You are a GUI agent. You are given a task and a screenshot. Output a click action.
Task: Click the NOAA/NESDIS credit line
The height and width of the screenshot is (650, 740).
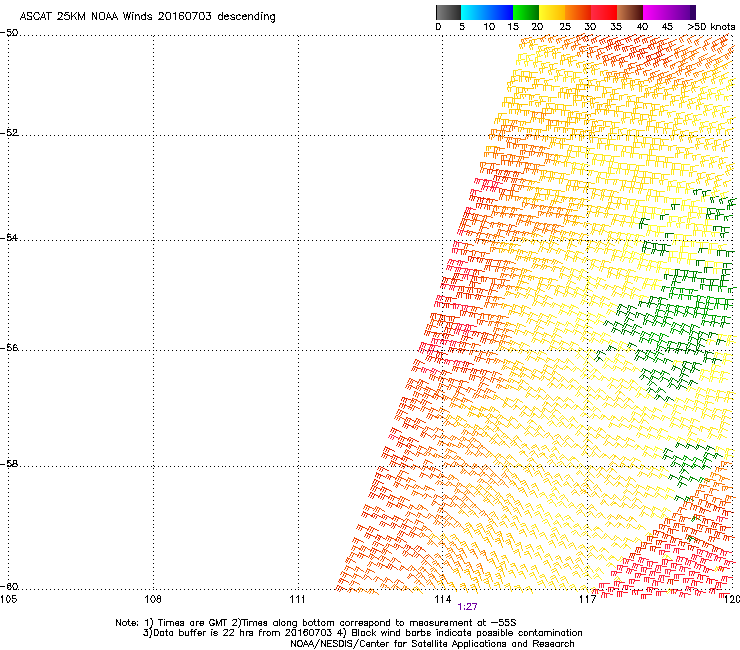(x=432, y=644)
